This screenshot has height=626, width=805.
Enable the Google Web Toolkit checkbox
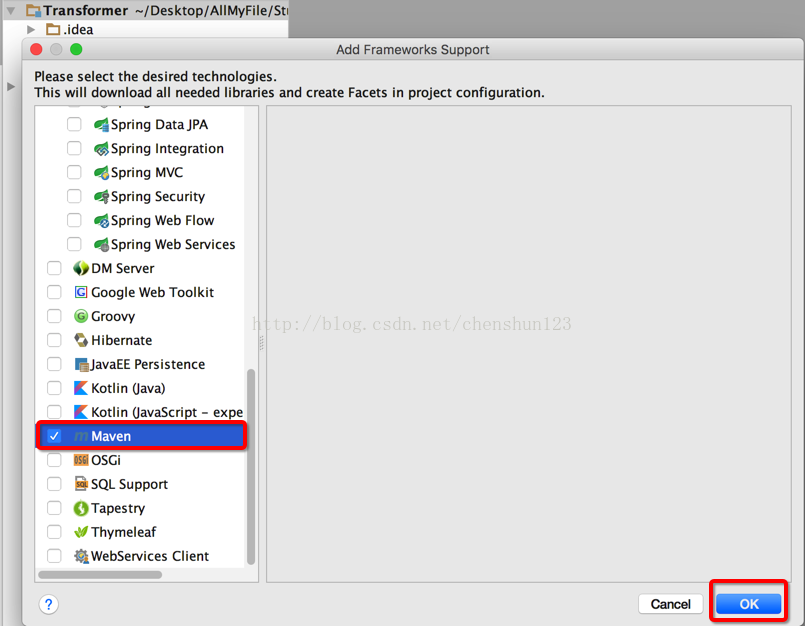coord(54,292)
